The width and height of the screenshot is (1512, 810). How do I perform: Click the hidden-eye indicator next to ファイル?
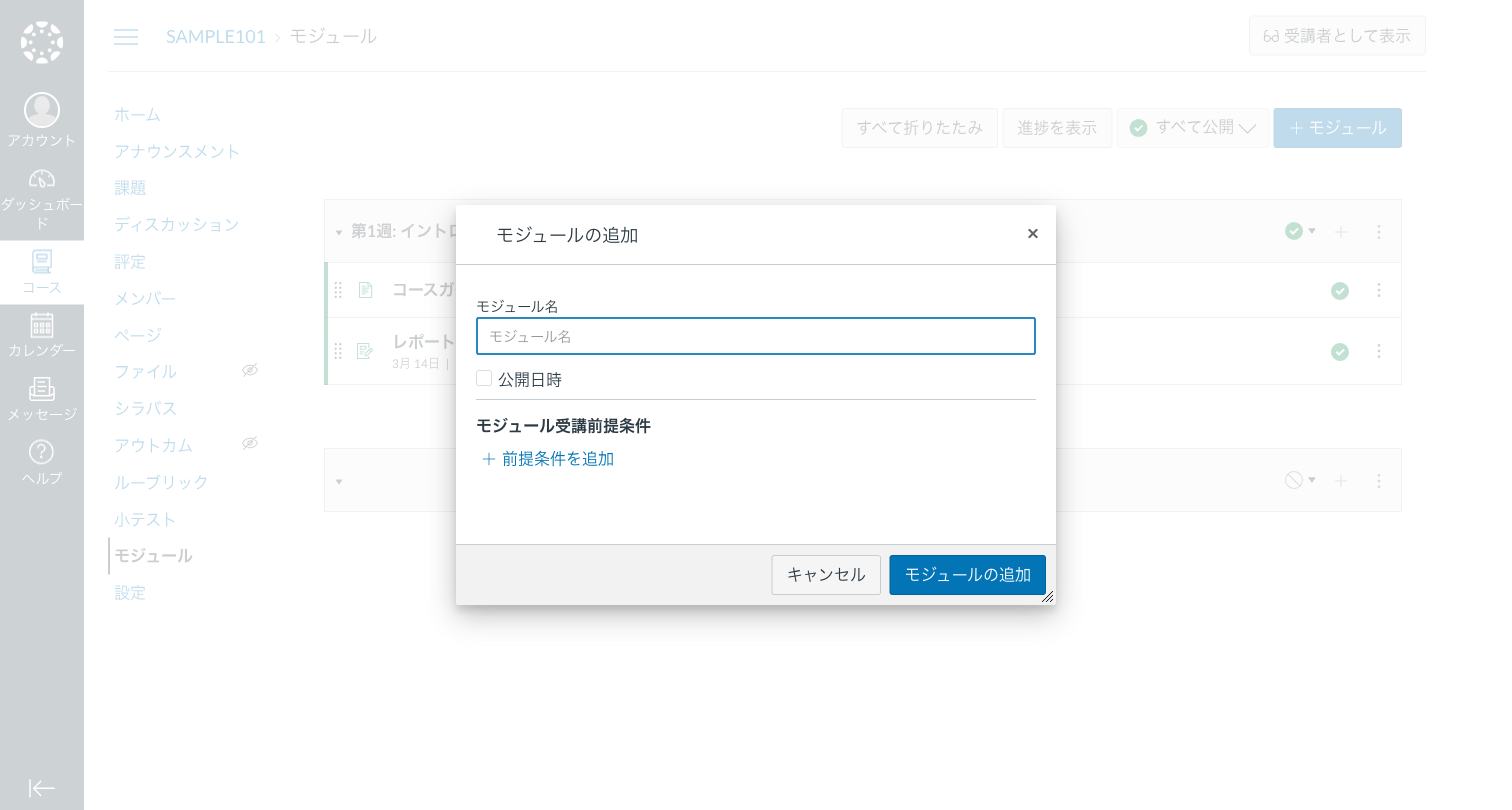[249, 370]
